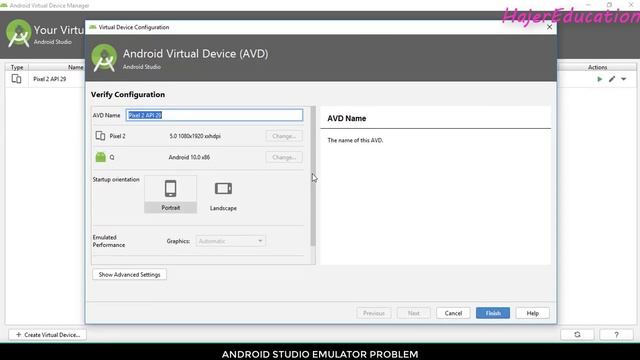Choose Portrait startup orientation
640x360 pixels.
(x=171, y=195)
